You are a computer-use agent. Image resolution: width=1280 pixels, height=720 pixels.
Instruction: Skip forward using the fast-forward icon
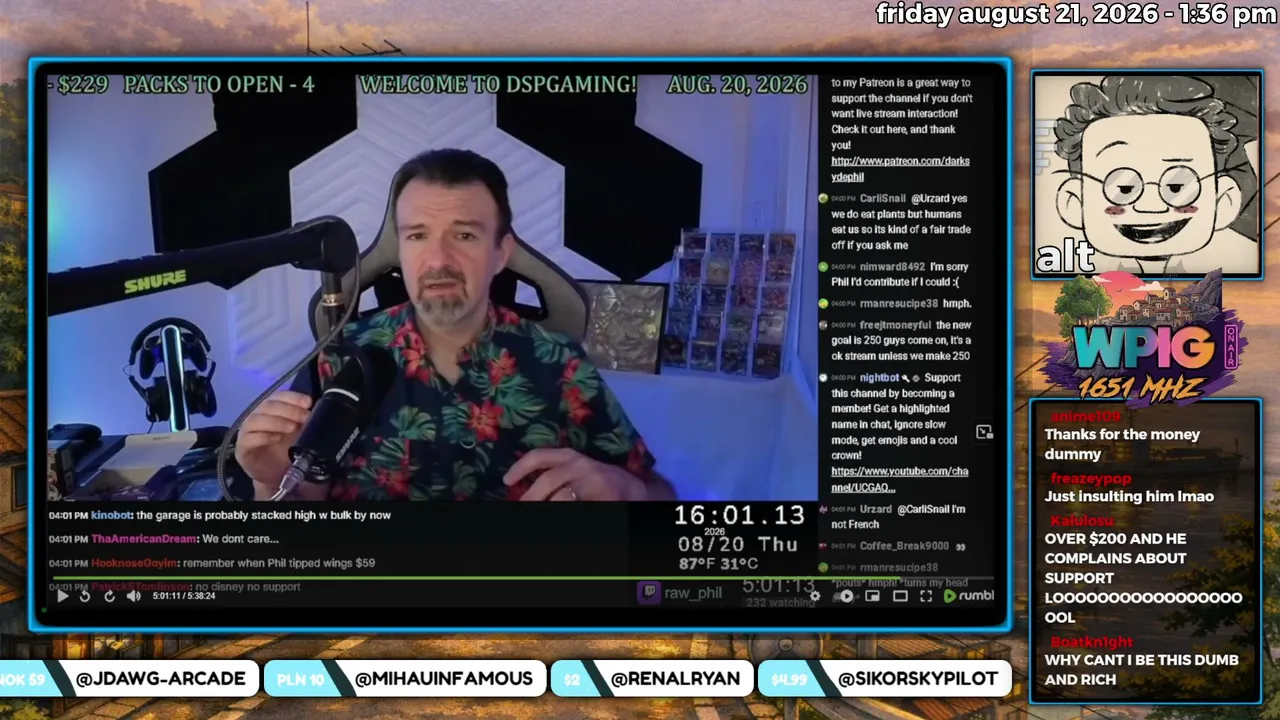pos(109,596)
